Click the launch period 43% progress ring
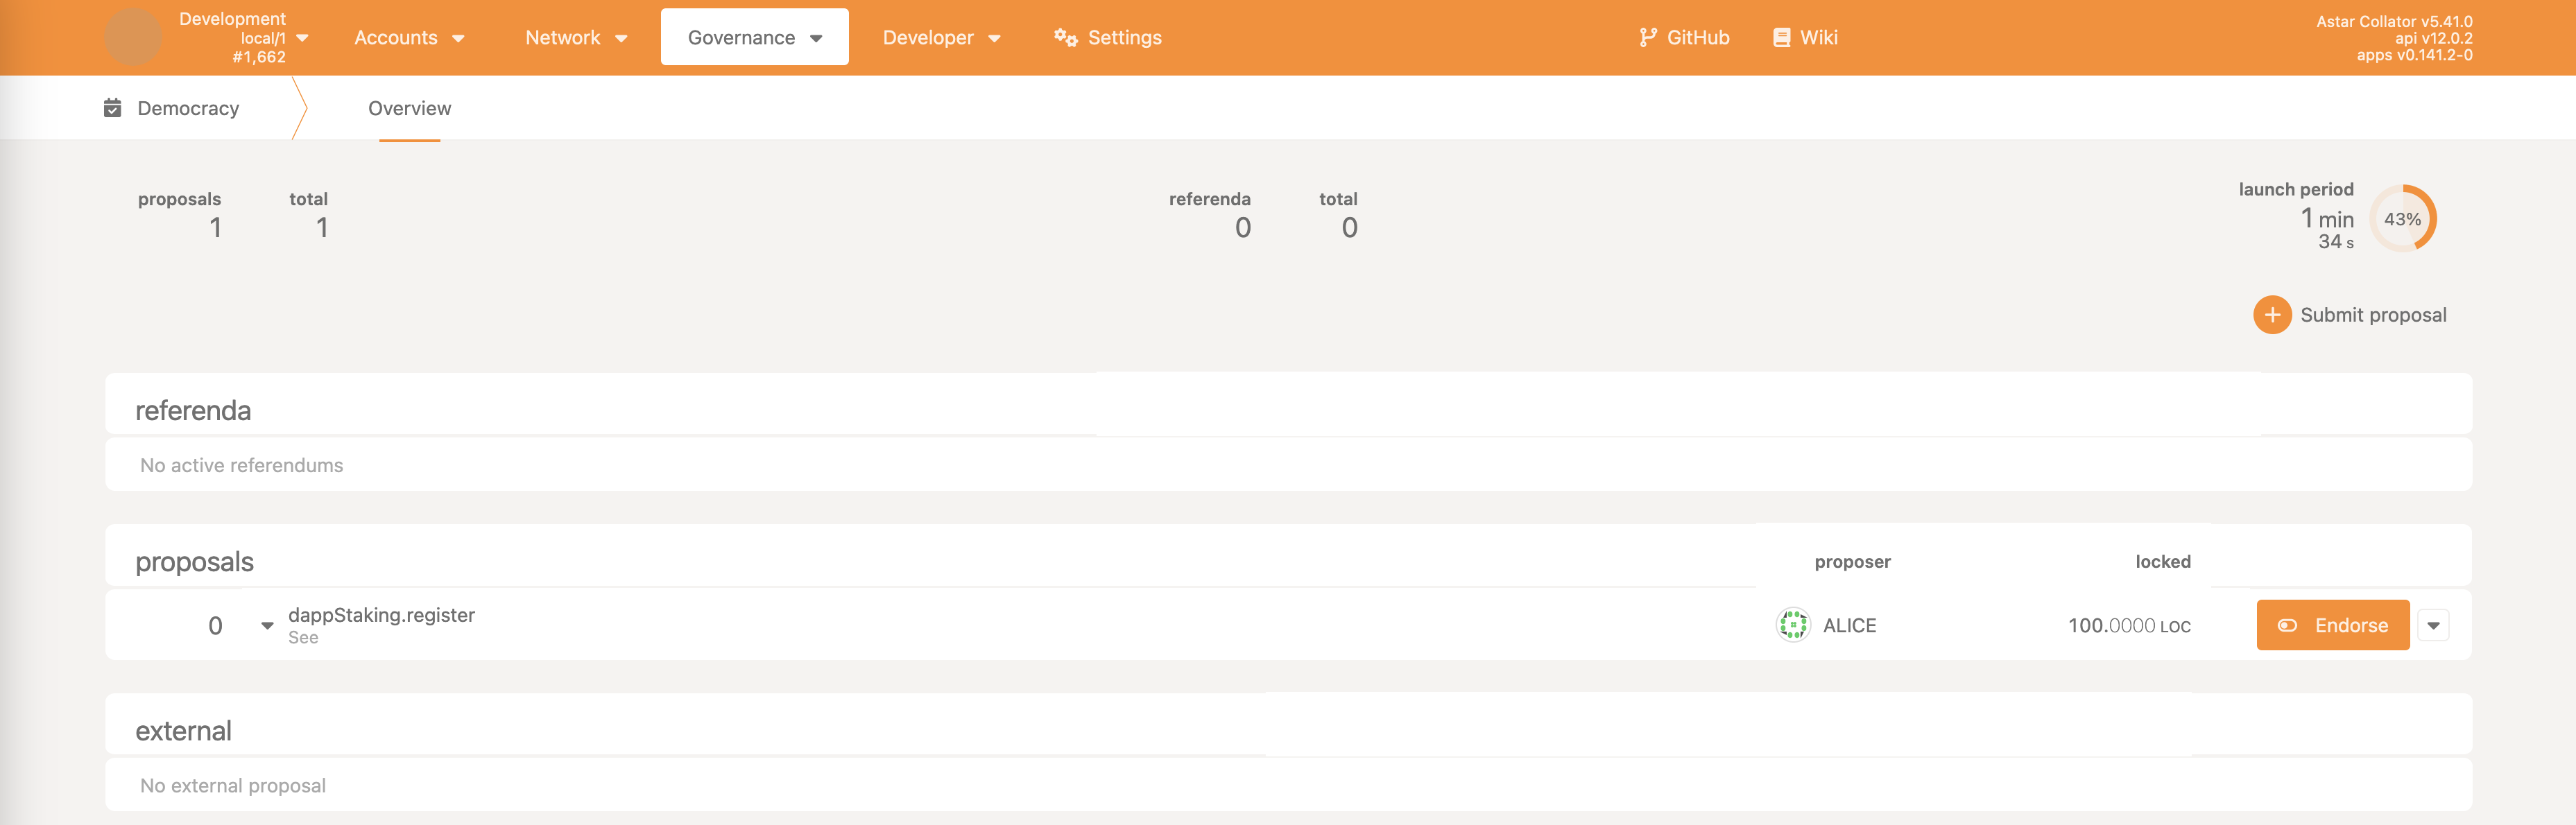Viewport: 2576px width, 825px height. (x=2402, y=219)
